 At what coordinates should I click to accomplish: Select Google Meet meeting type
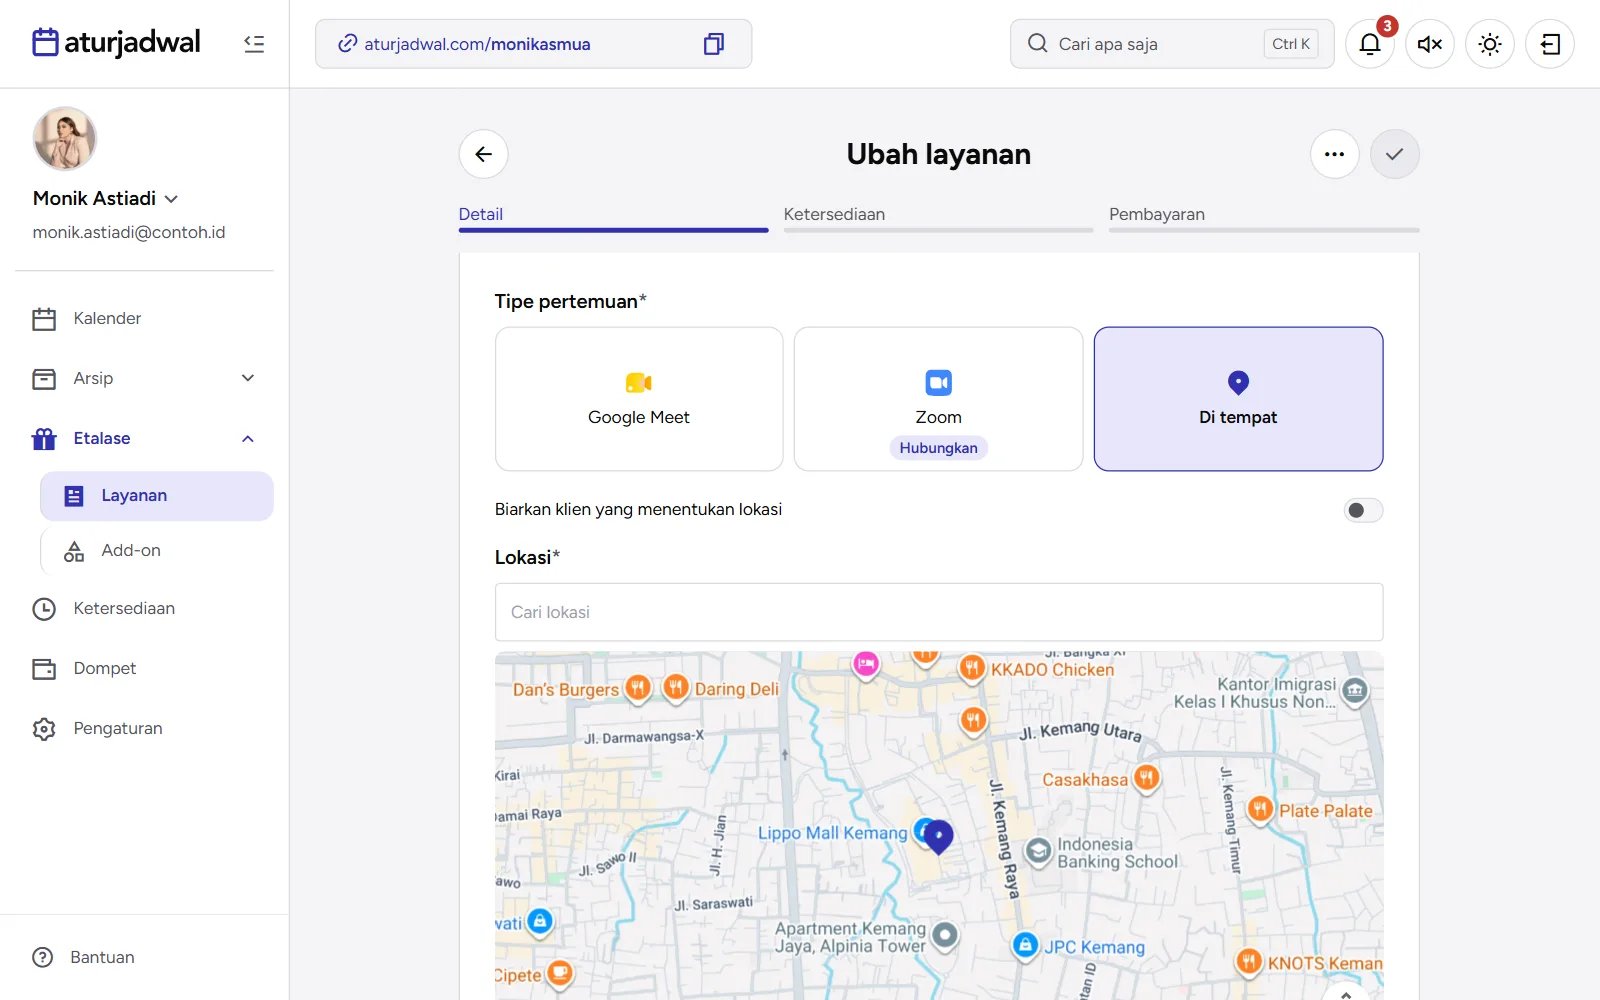pyautogui.click(x=639, y=399)
